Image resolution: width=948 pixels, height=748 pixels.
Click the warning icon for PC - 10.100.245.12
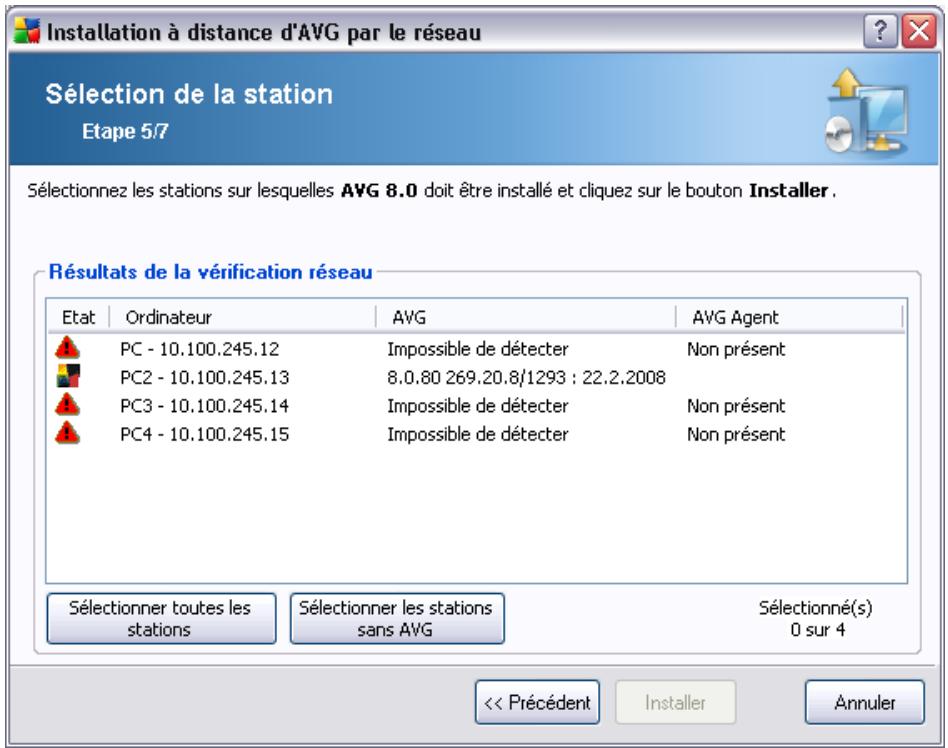tap(67, 348)
